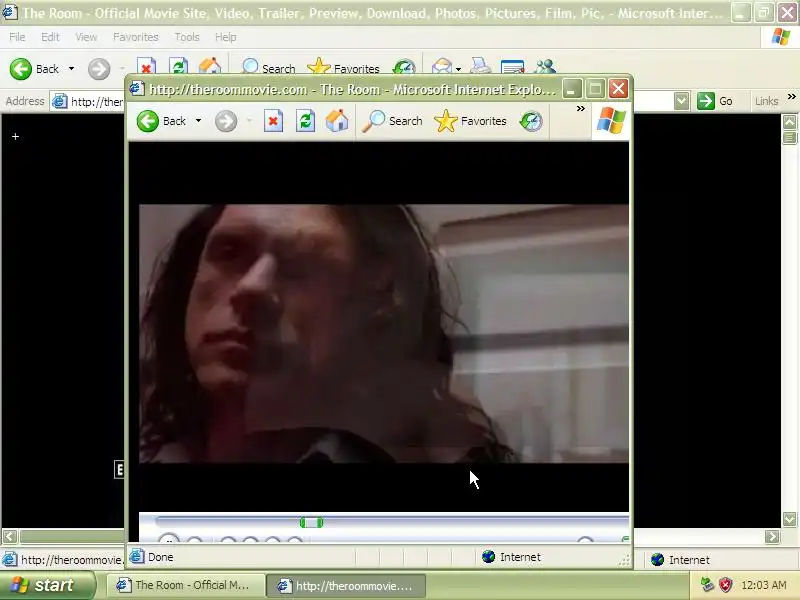Open the Favorites menu
This screenshot has width=800, height=600.
coord(136,37)
